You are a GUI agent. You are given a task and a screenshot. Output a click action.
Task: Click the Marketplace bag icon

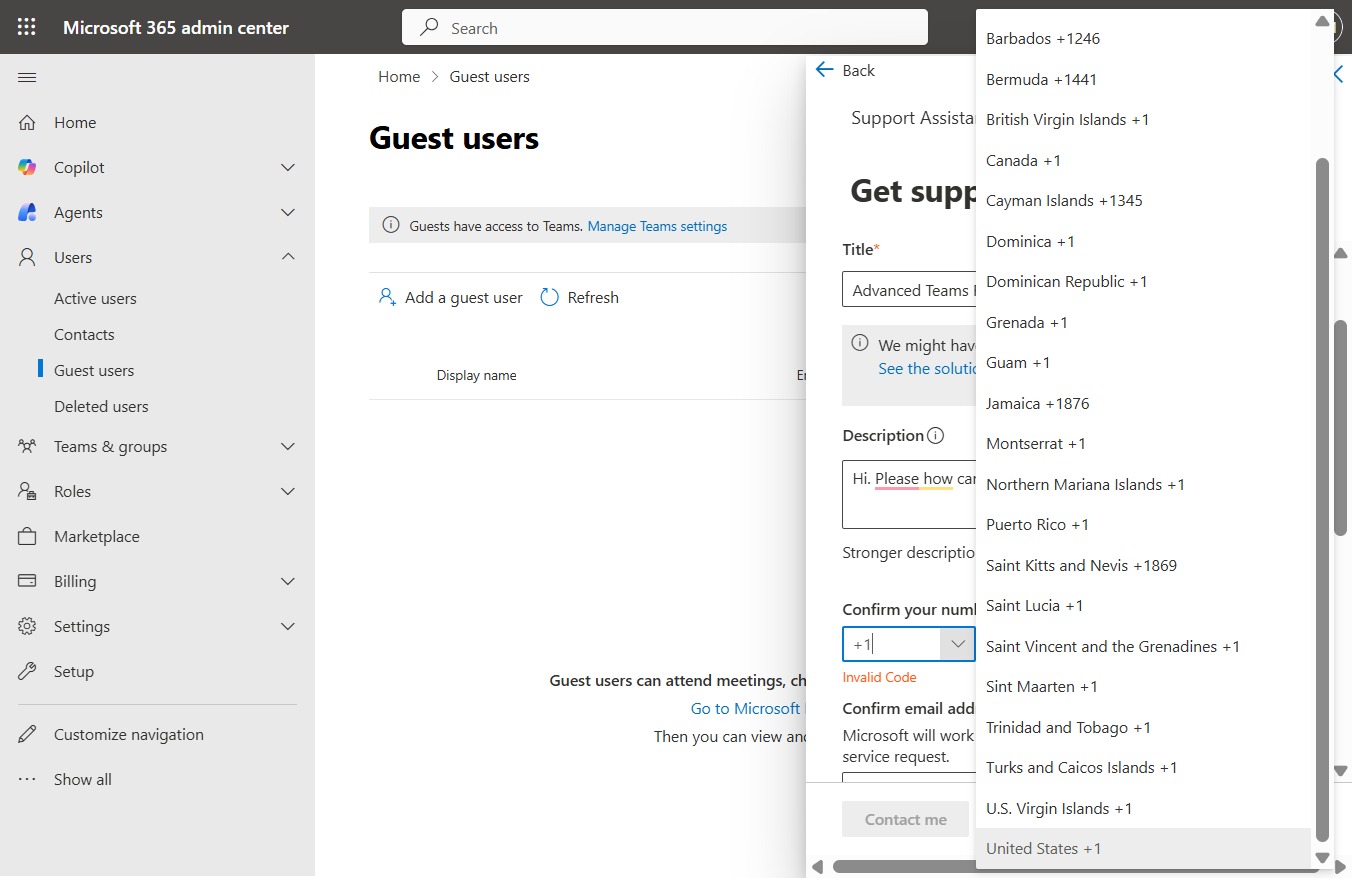point(27,536)
